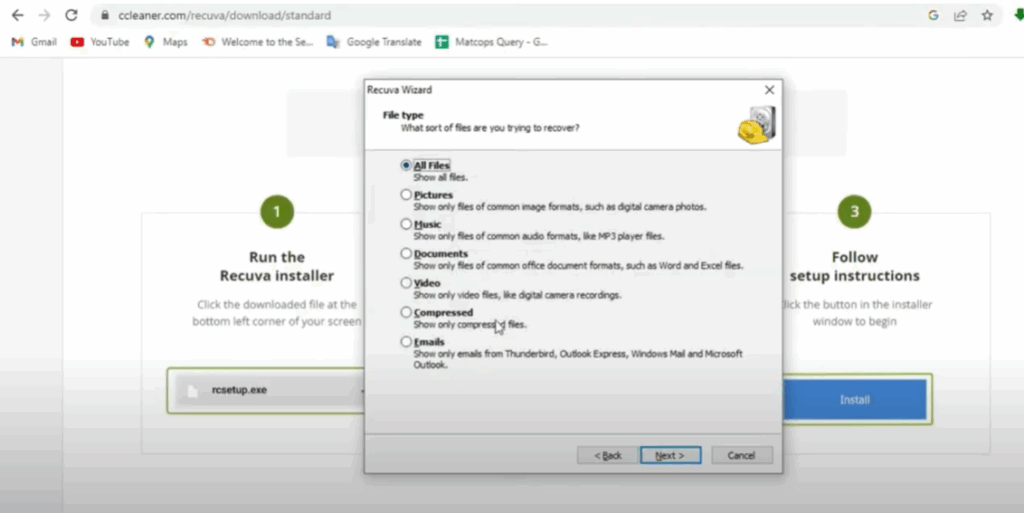Screen dimensions: 1024x513
Task: Cancel the Recuva Wizard
Action: tap(742, 455)
